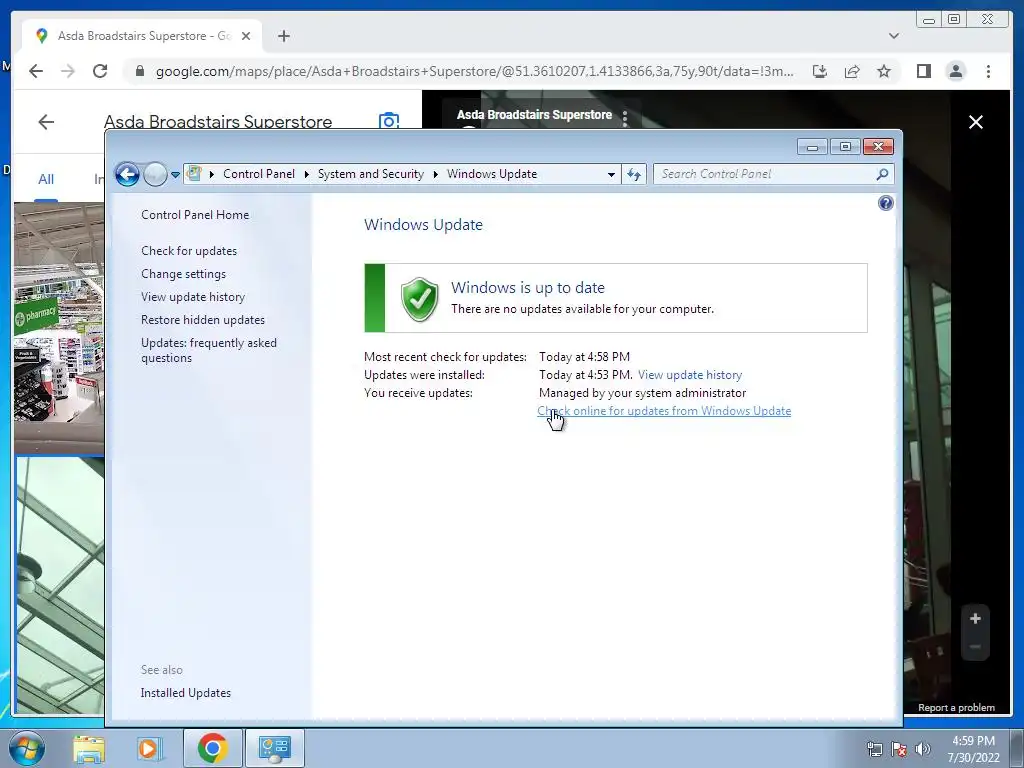Open the pharmacy photo thumbnail in Maps

click(59, 327)
